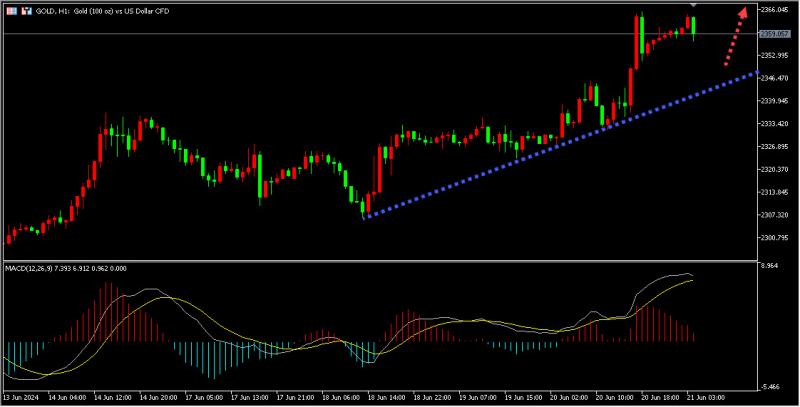Viewport: 800px width, 407px height.
Task: Click the '17 Jun 13:00' time axis label
Action: click(x=250, y=397)
